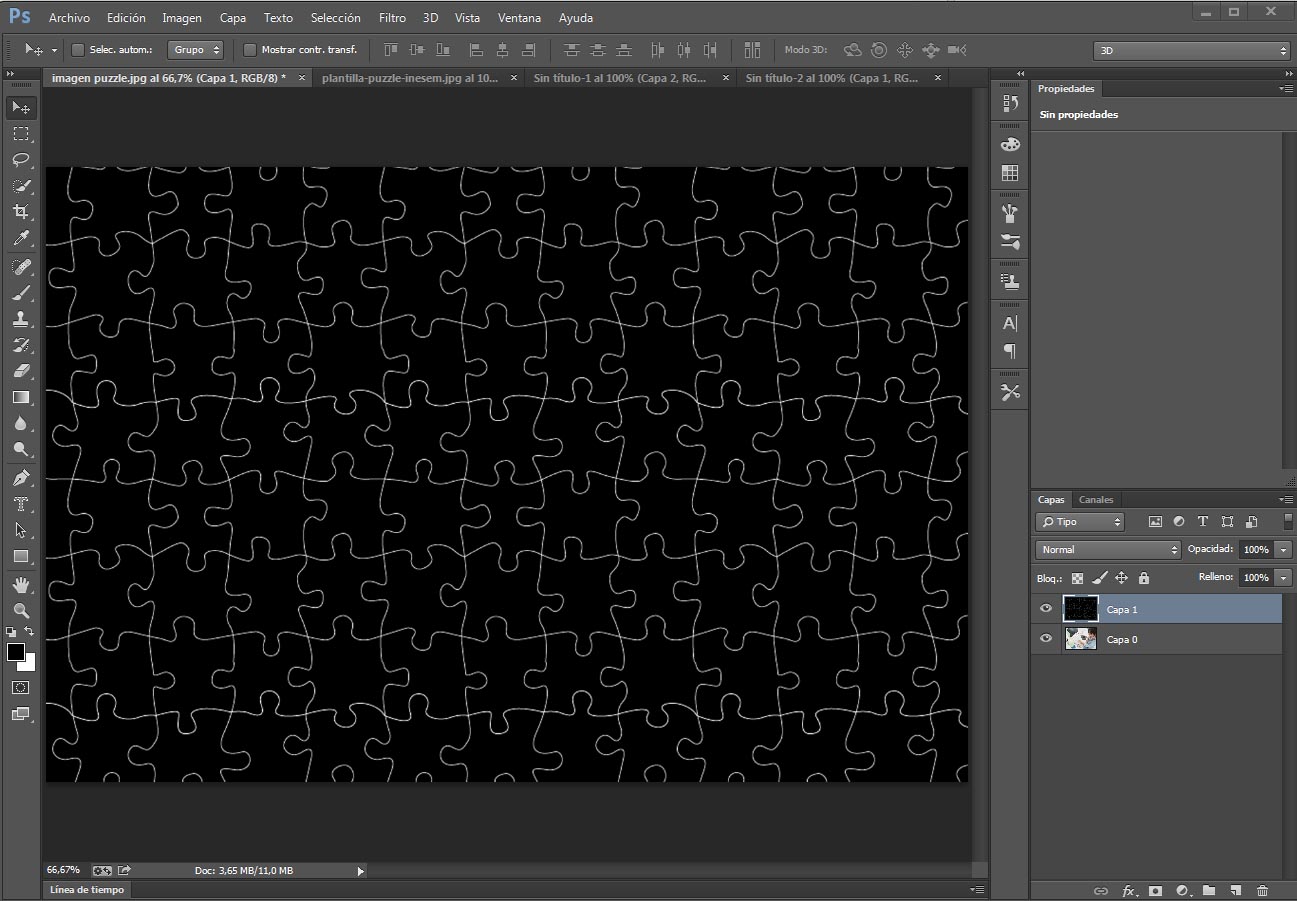Toggle visibility of Capa 1

point(1045,609)
